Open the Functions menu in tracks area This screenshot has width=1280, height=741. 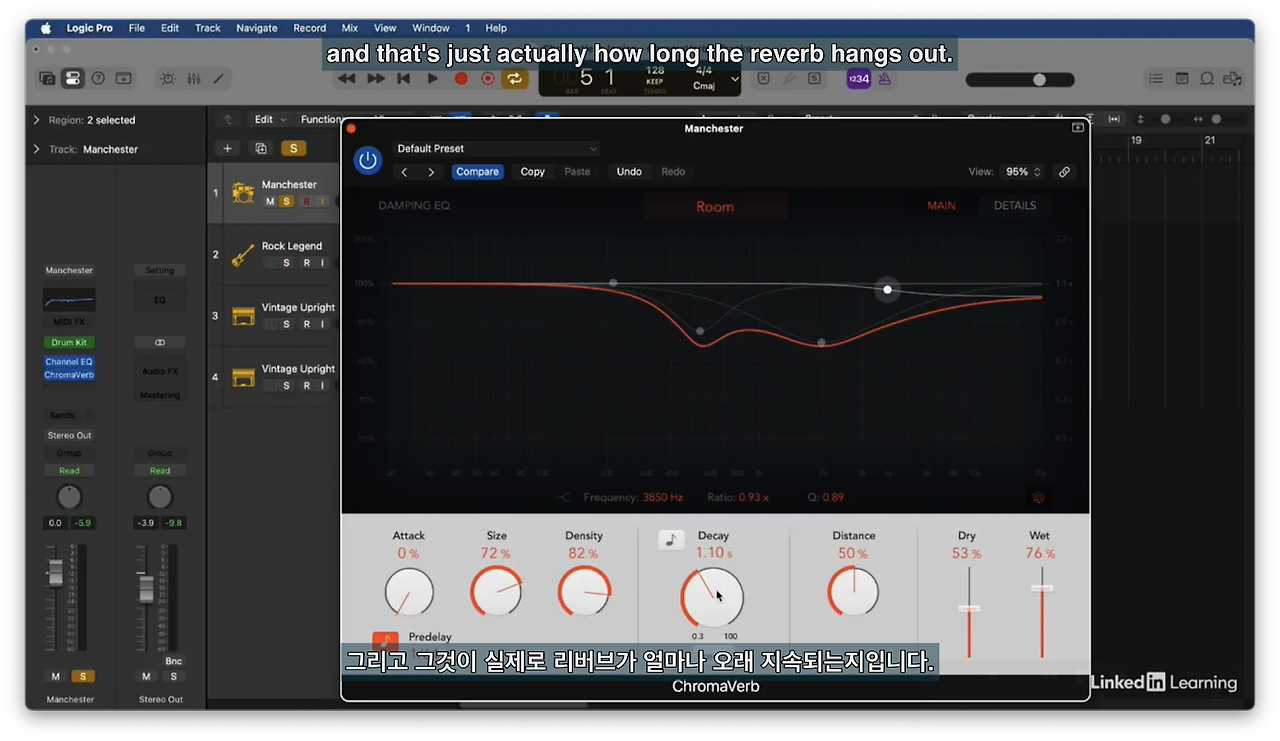pos(324,119)
